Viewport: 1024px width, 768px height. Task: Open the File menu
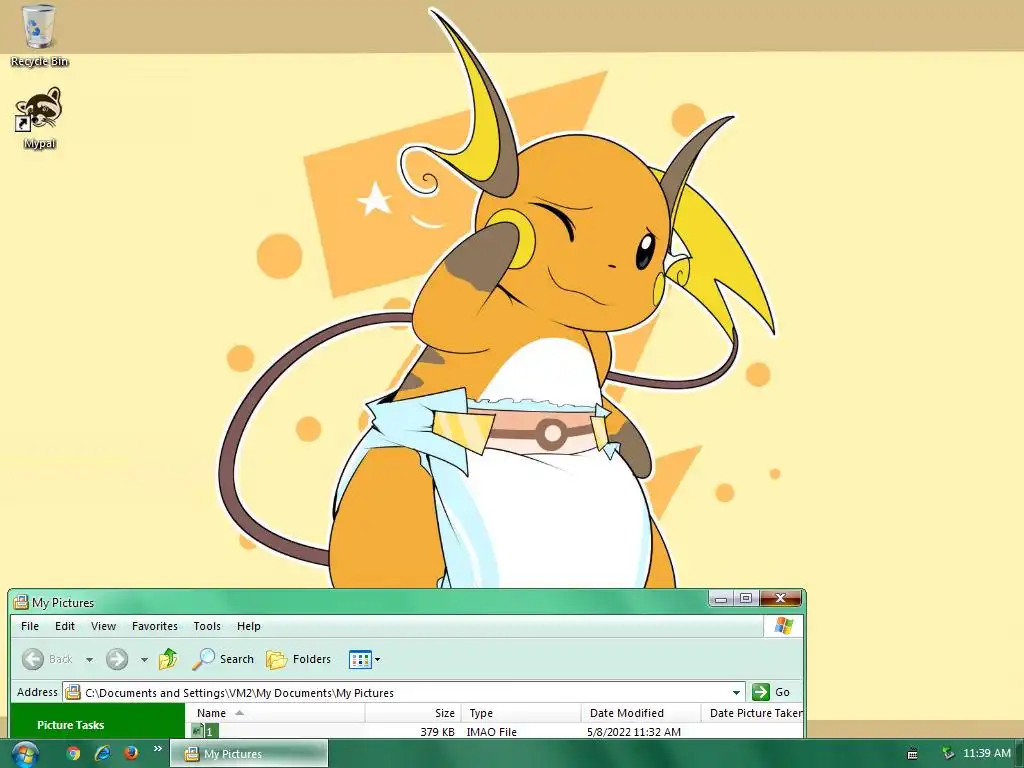coord(30,626)
